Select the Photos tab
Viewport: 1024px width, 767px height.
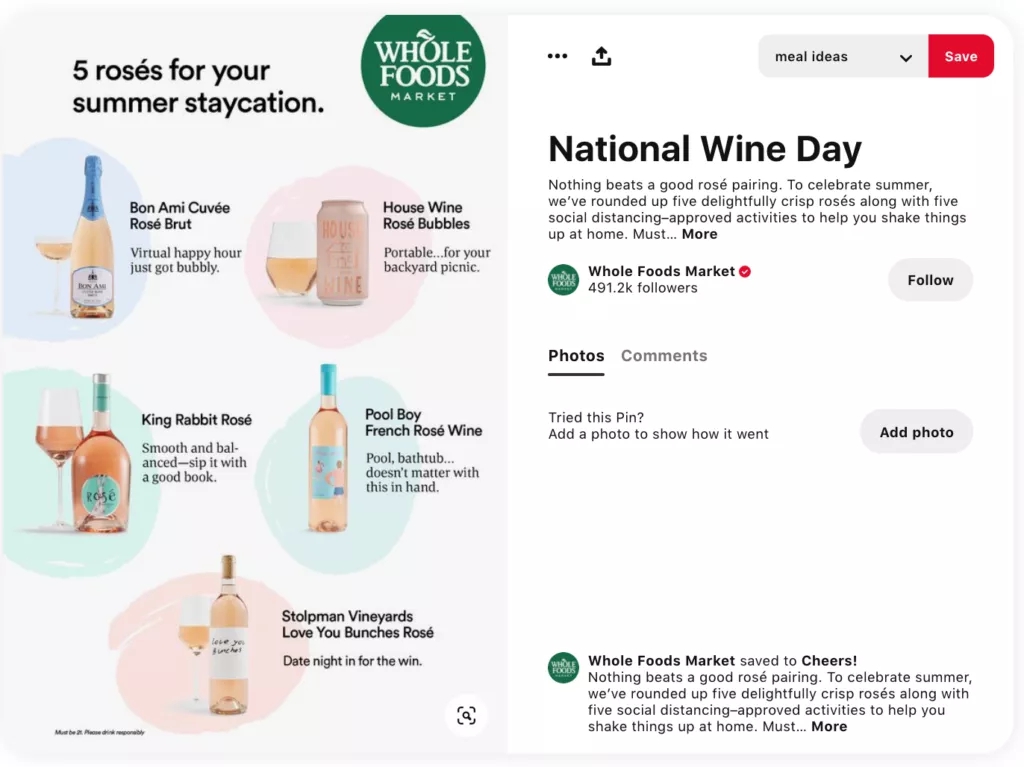point(576,356)
